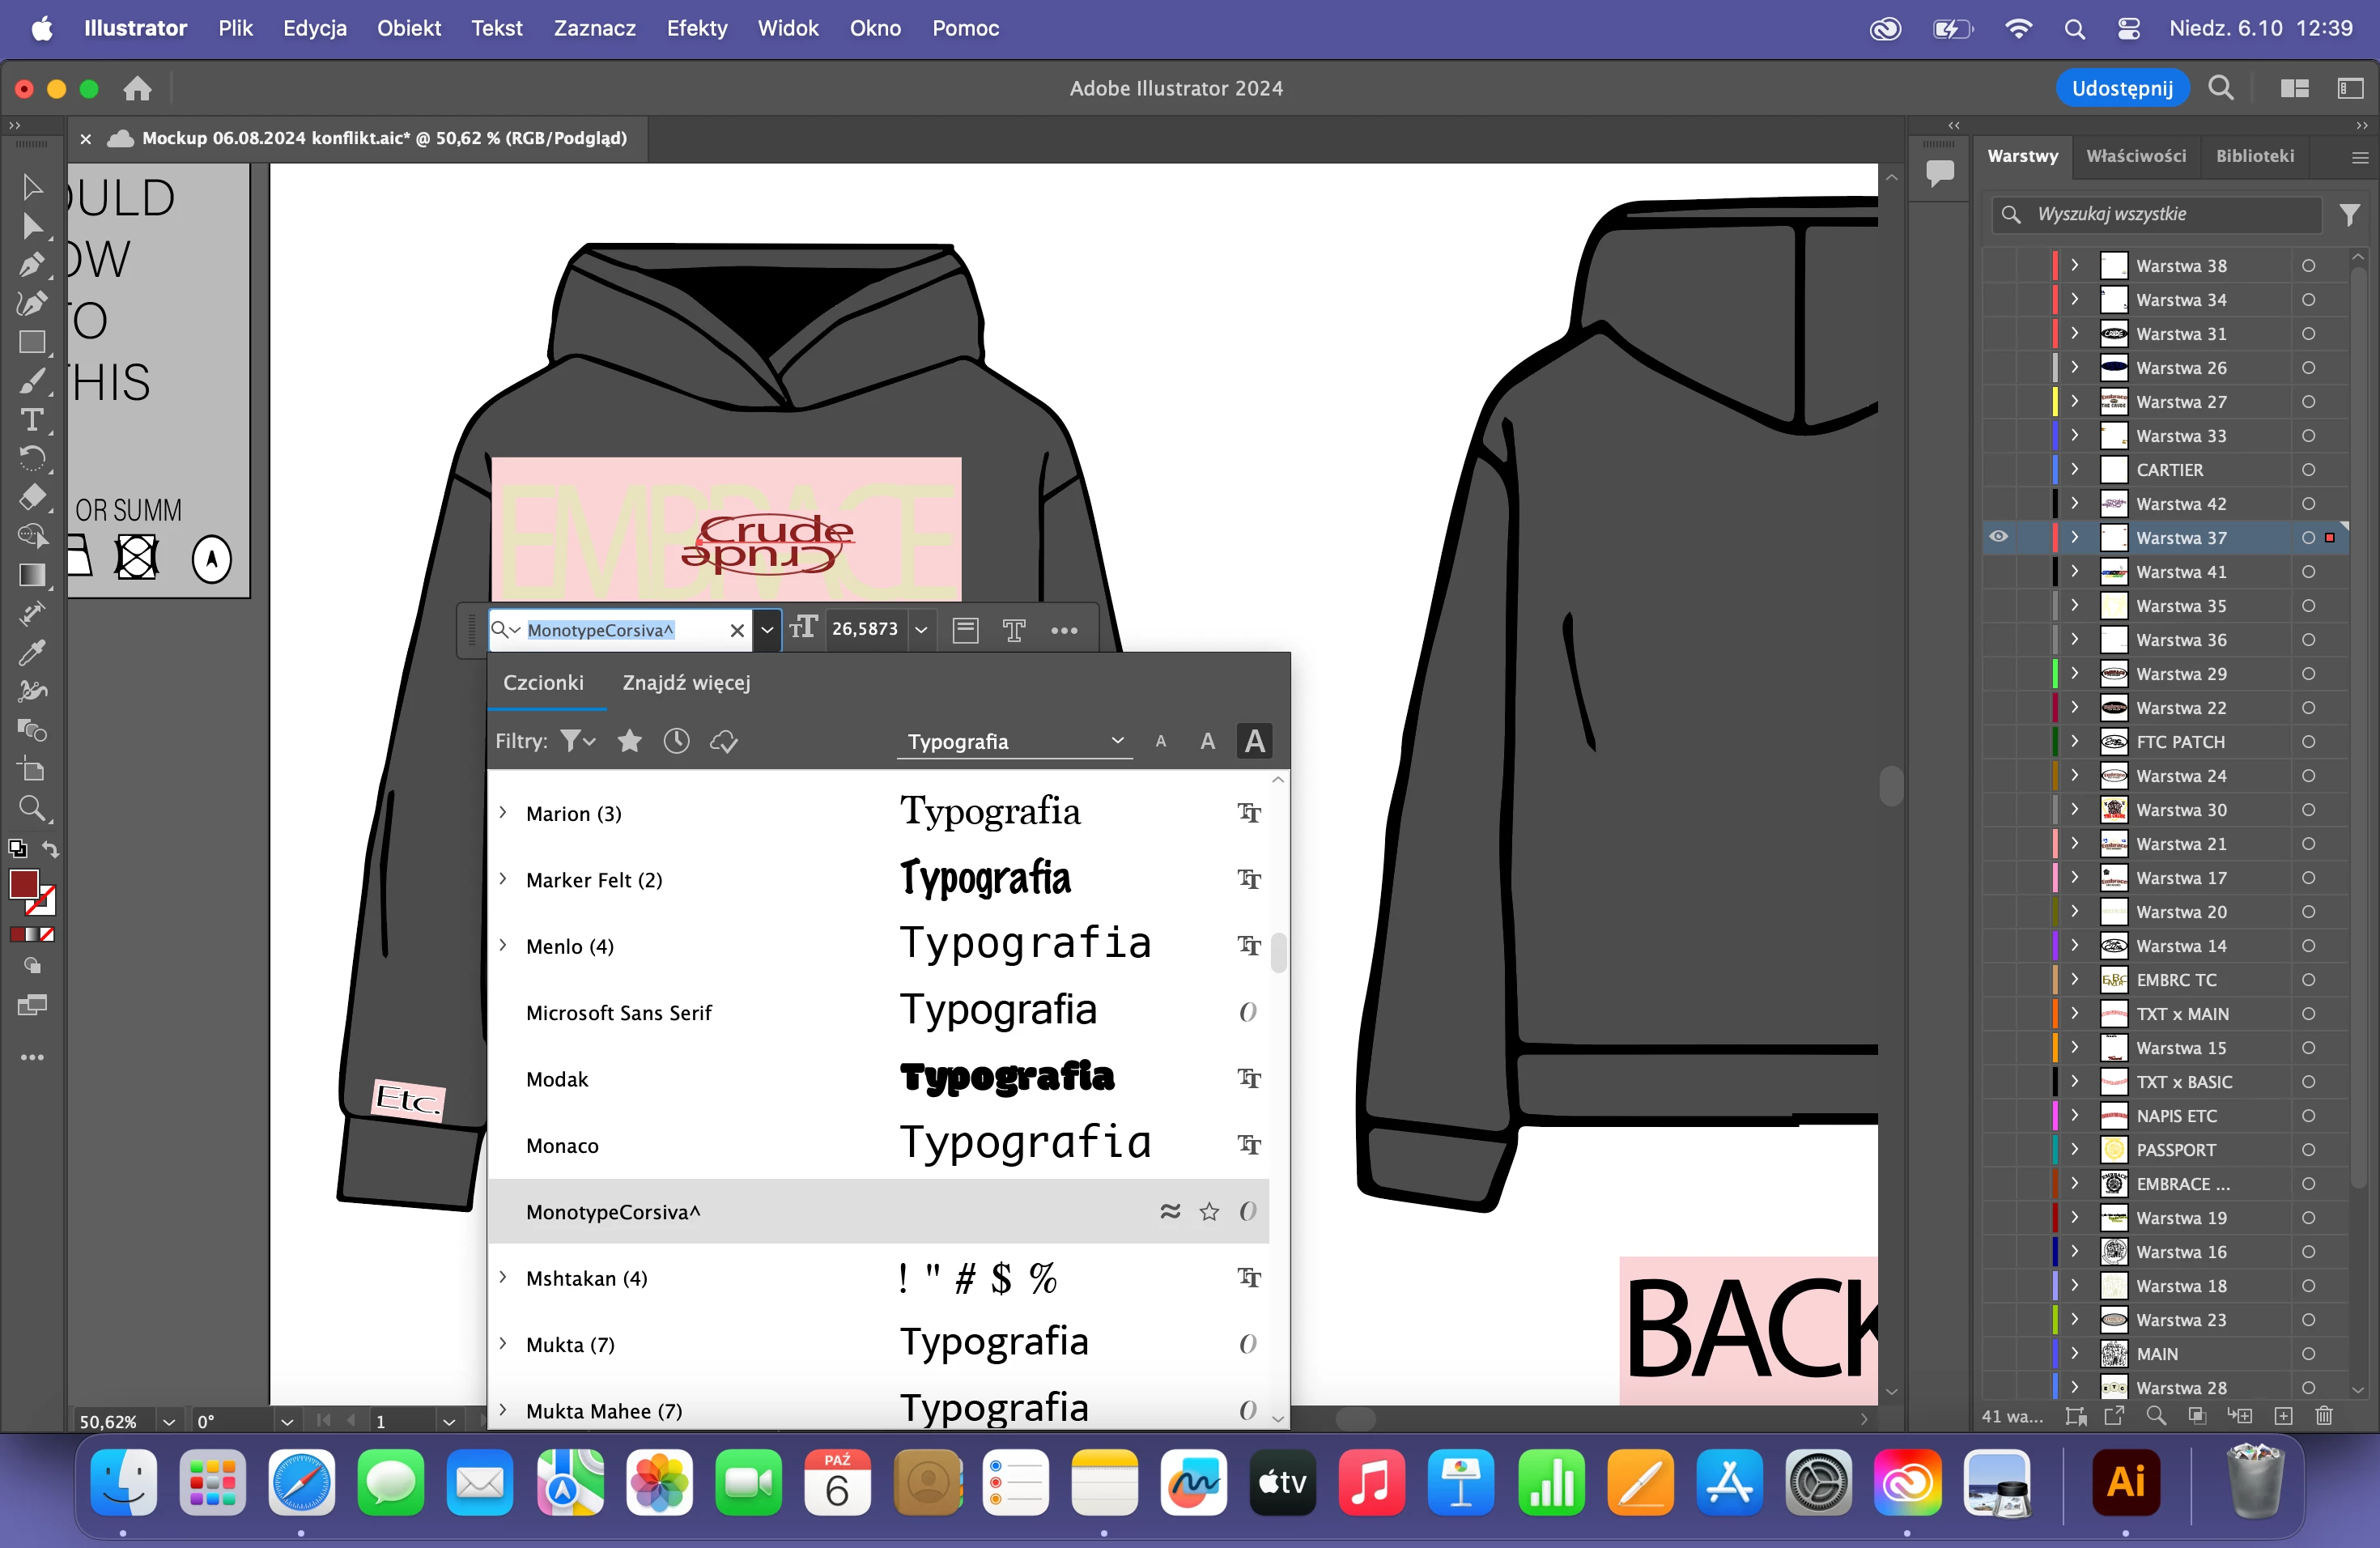2380x1548 pixels.
Task: Show similar fonts to MonotypeCorsiva
Action: coord(1169,1212)
